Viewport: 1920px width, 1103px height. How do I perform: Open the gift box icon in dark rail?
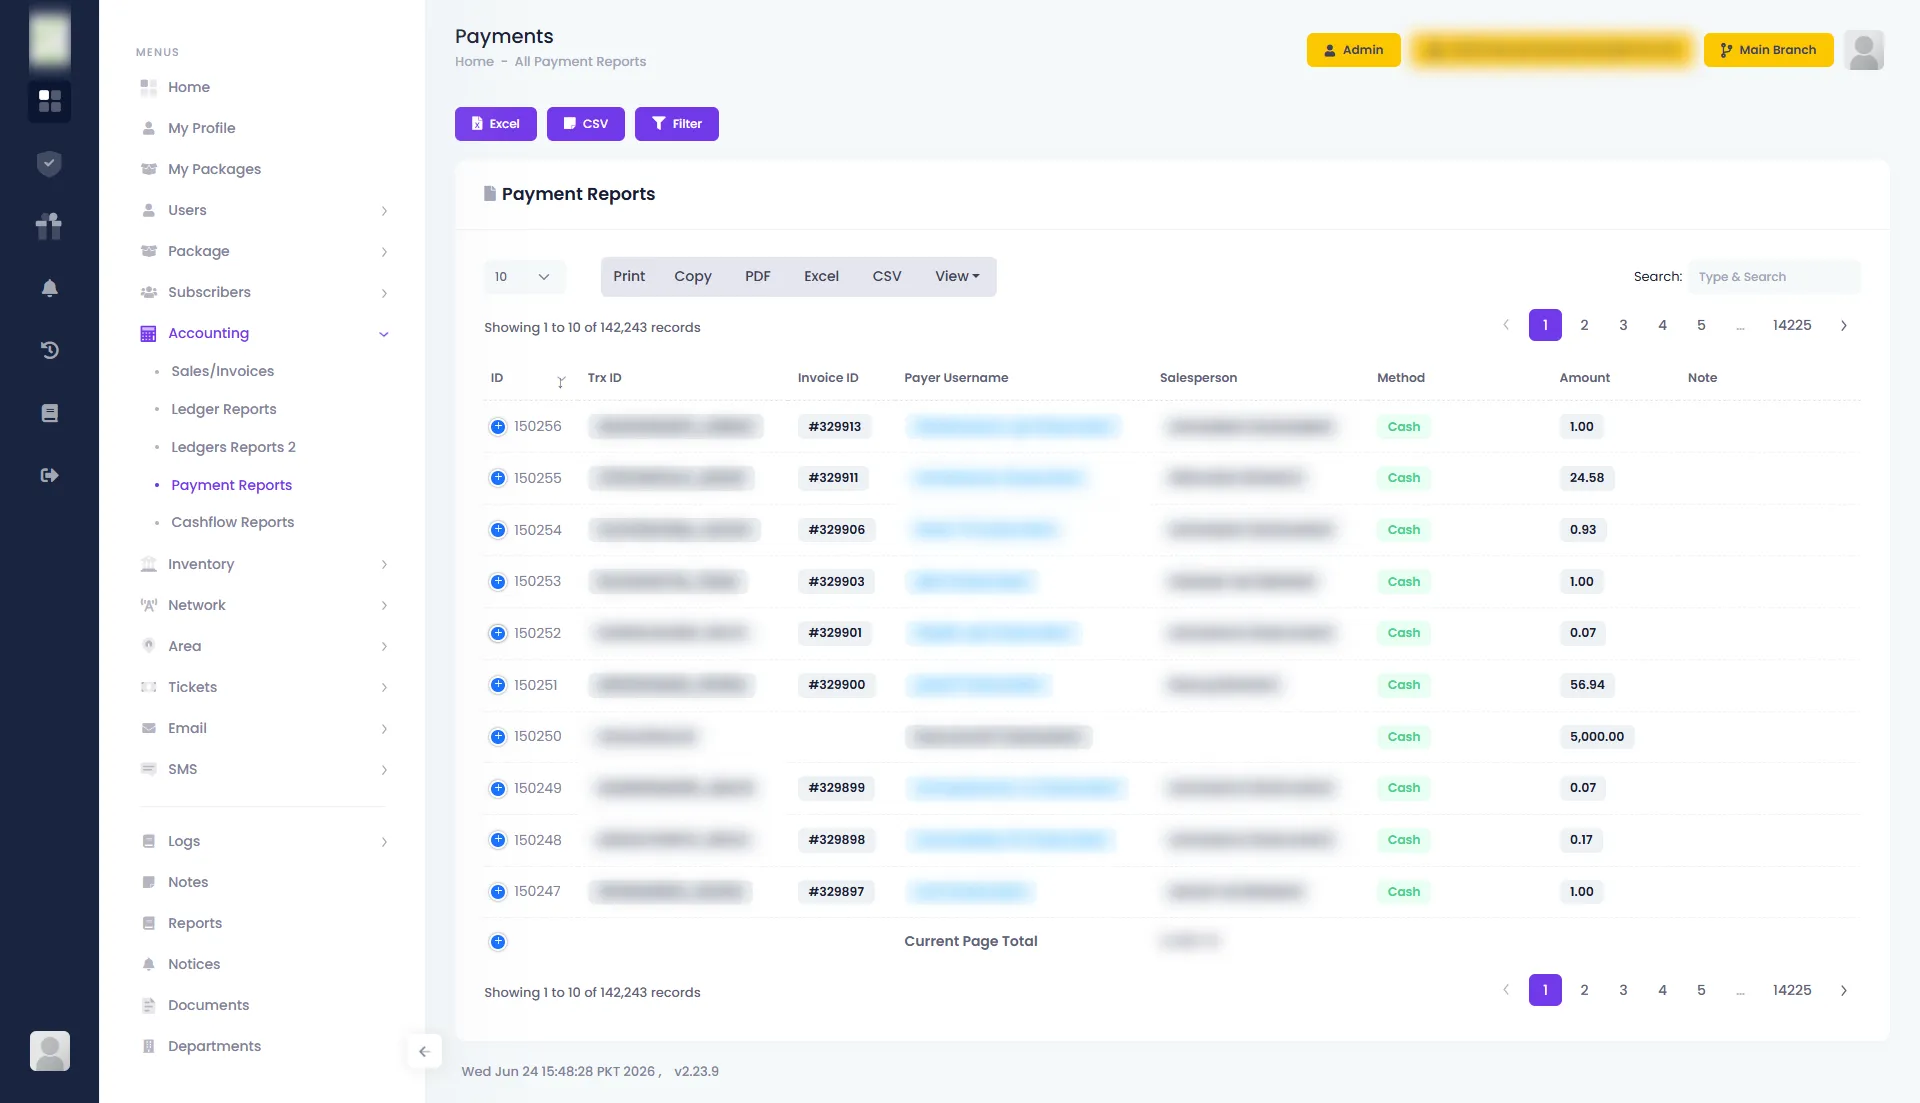tap(49, 226)
